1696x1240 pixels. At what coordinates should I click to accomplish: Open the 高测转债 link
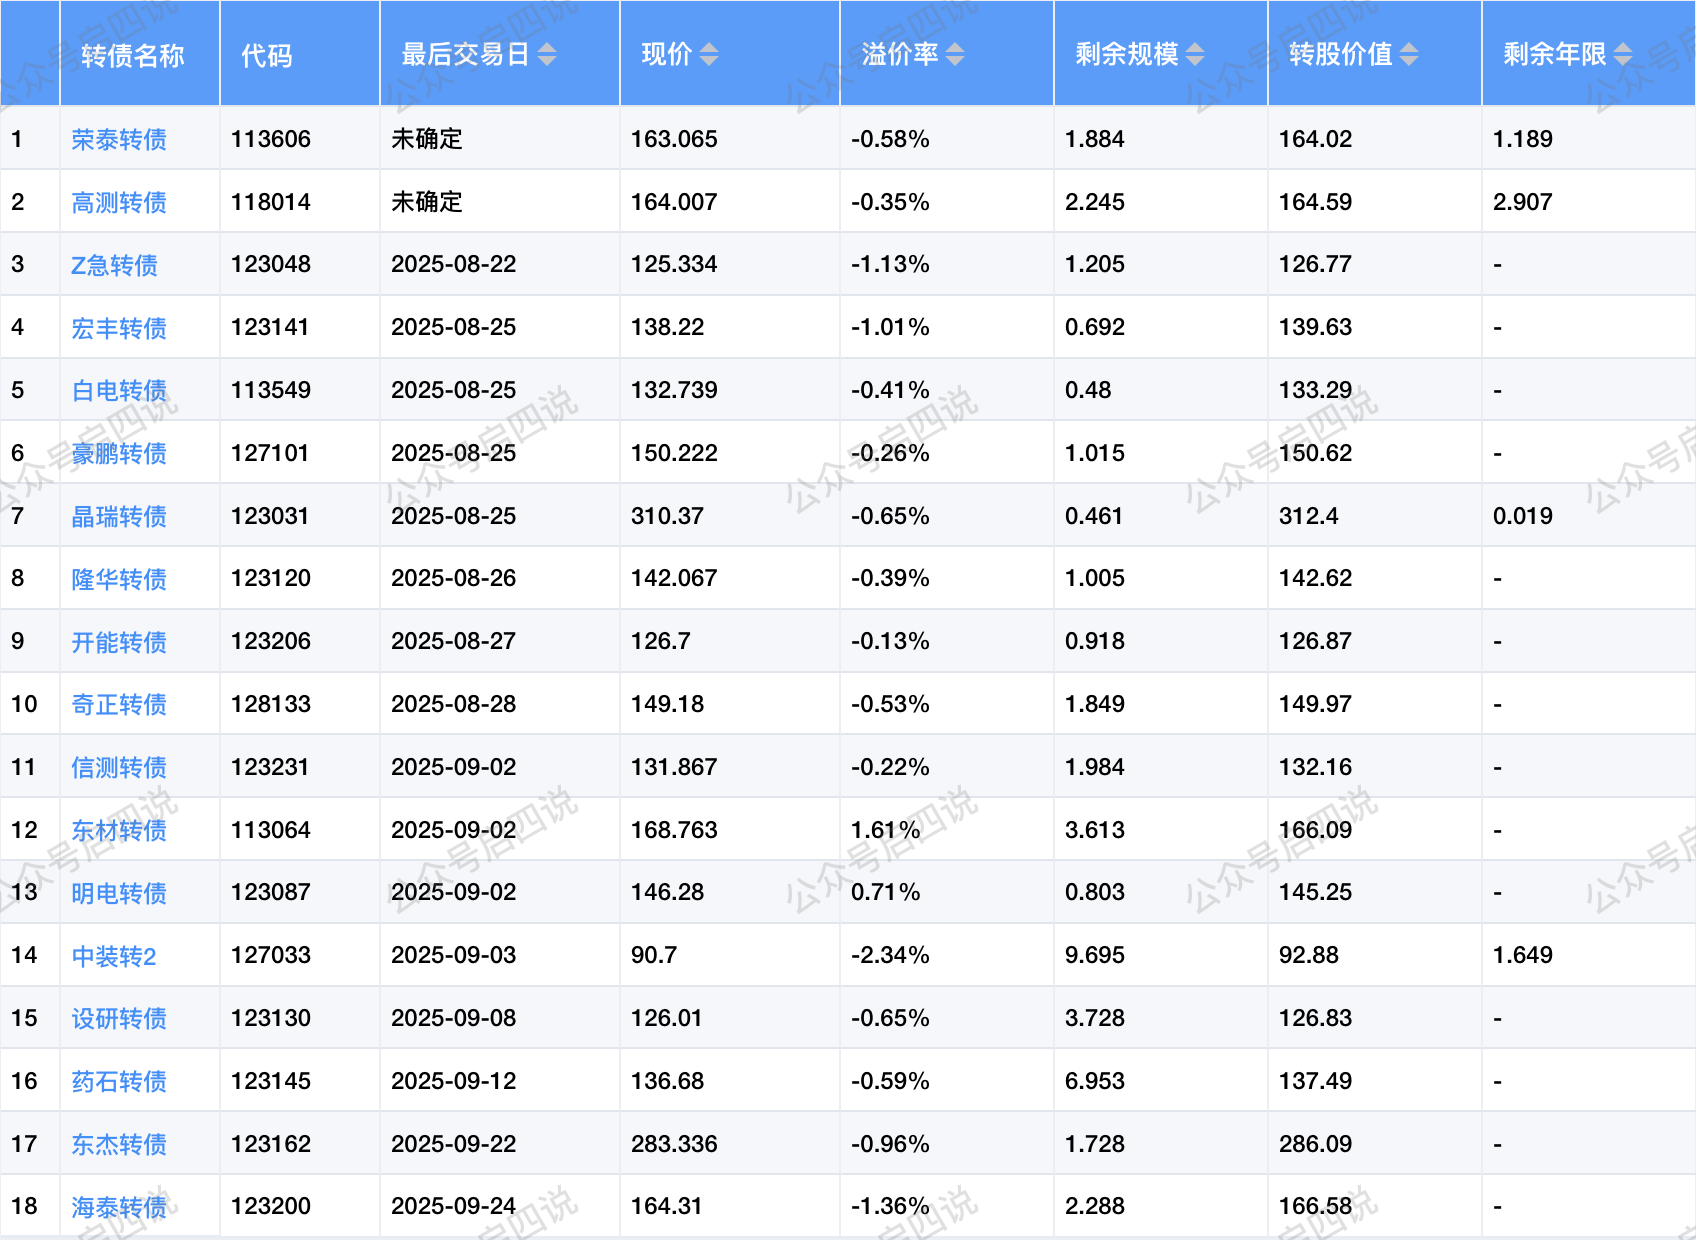click(119, 202)
